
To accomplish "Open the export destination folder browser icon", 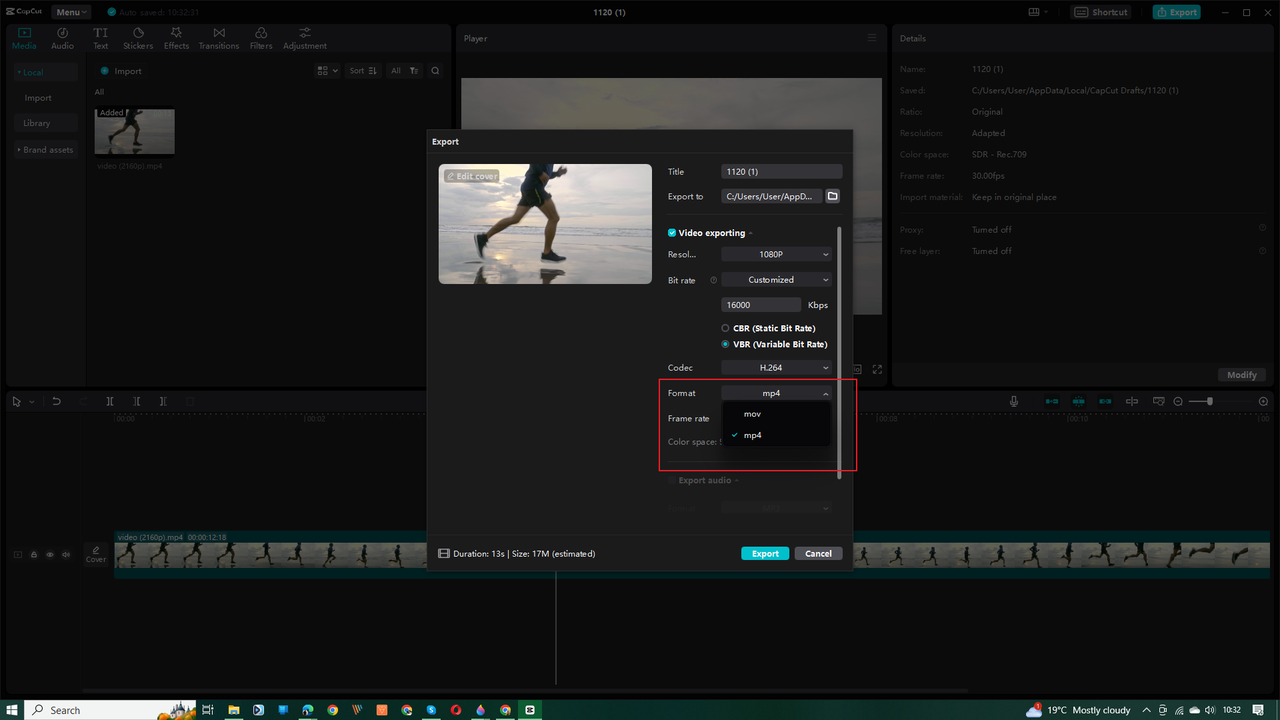I will click(832, 196).
